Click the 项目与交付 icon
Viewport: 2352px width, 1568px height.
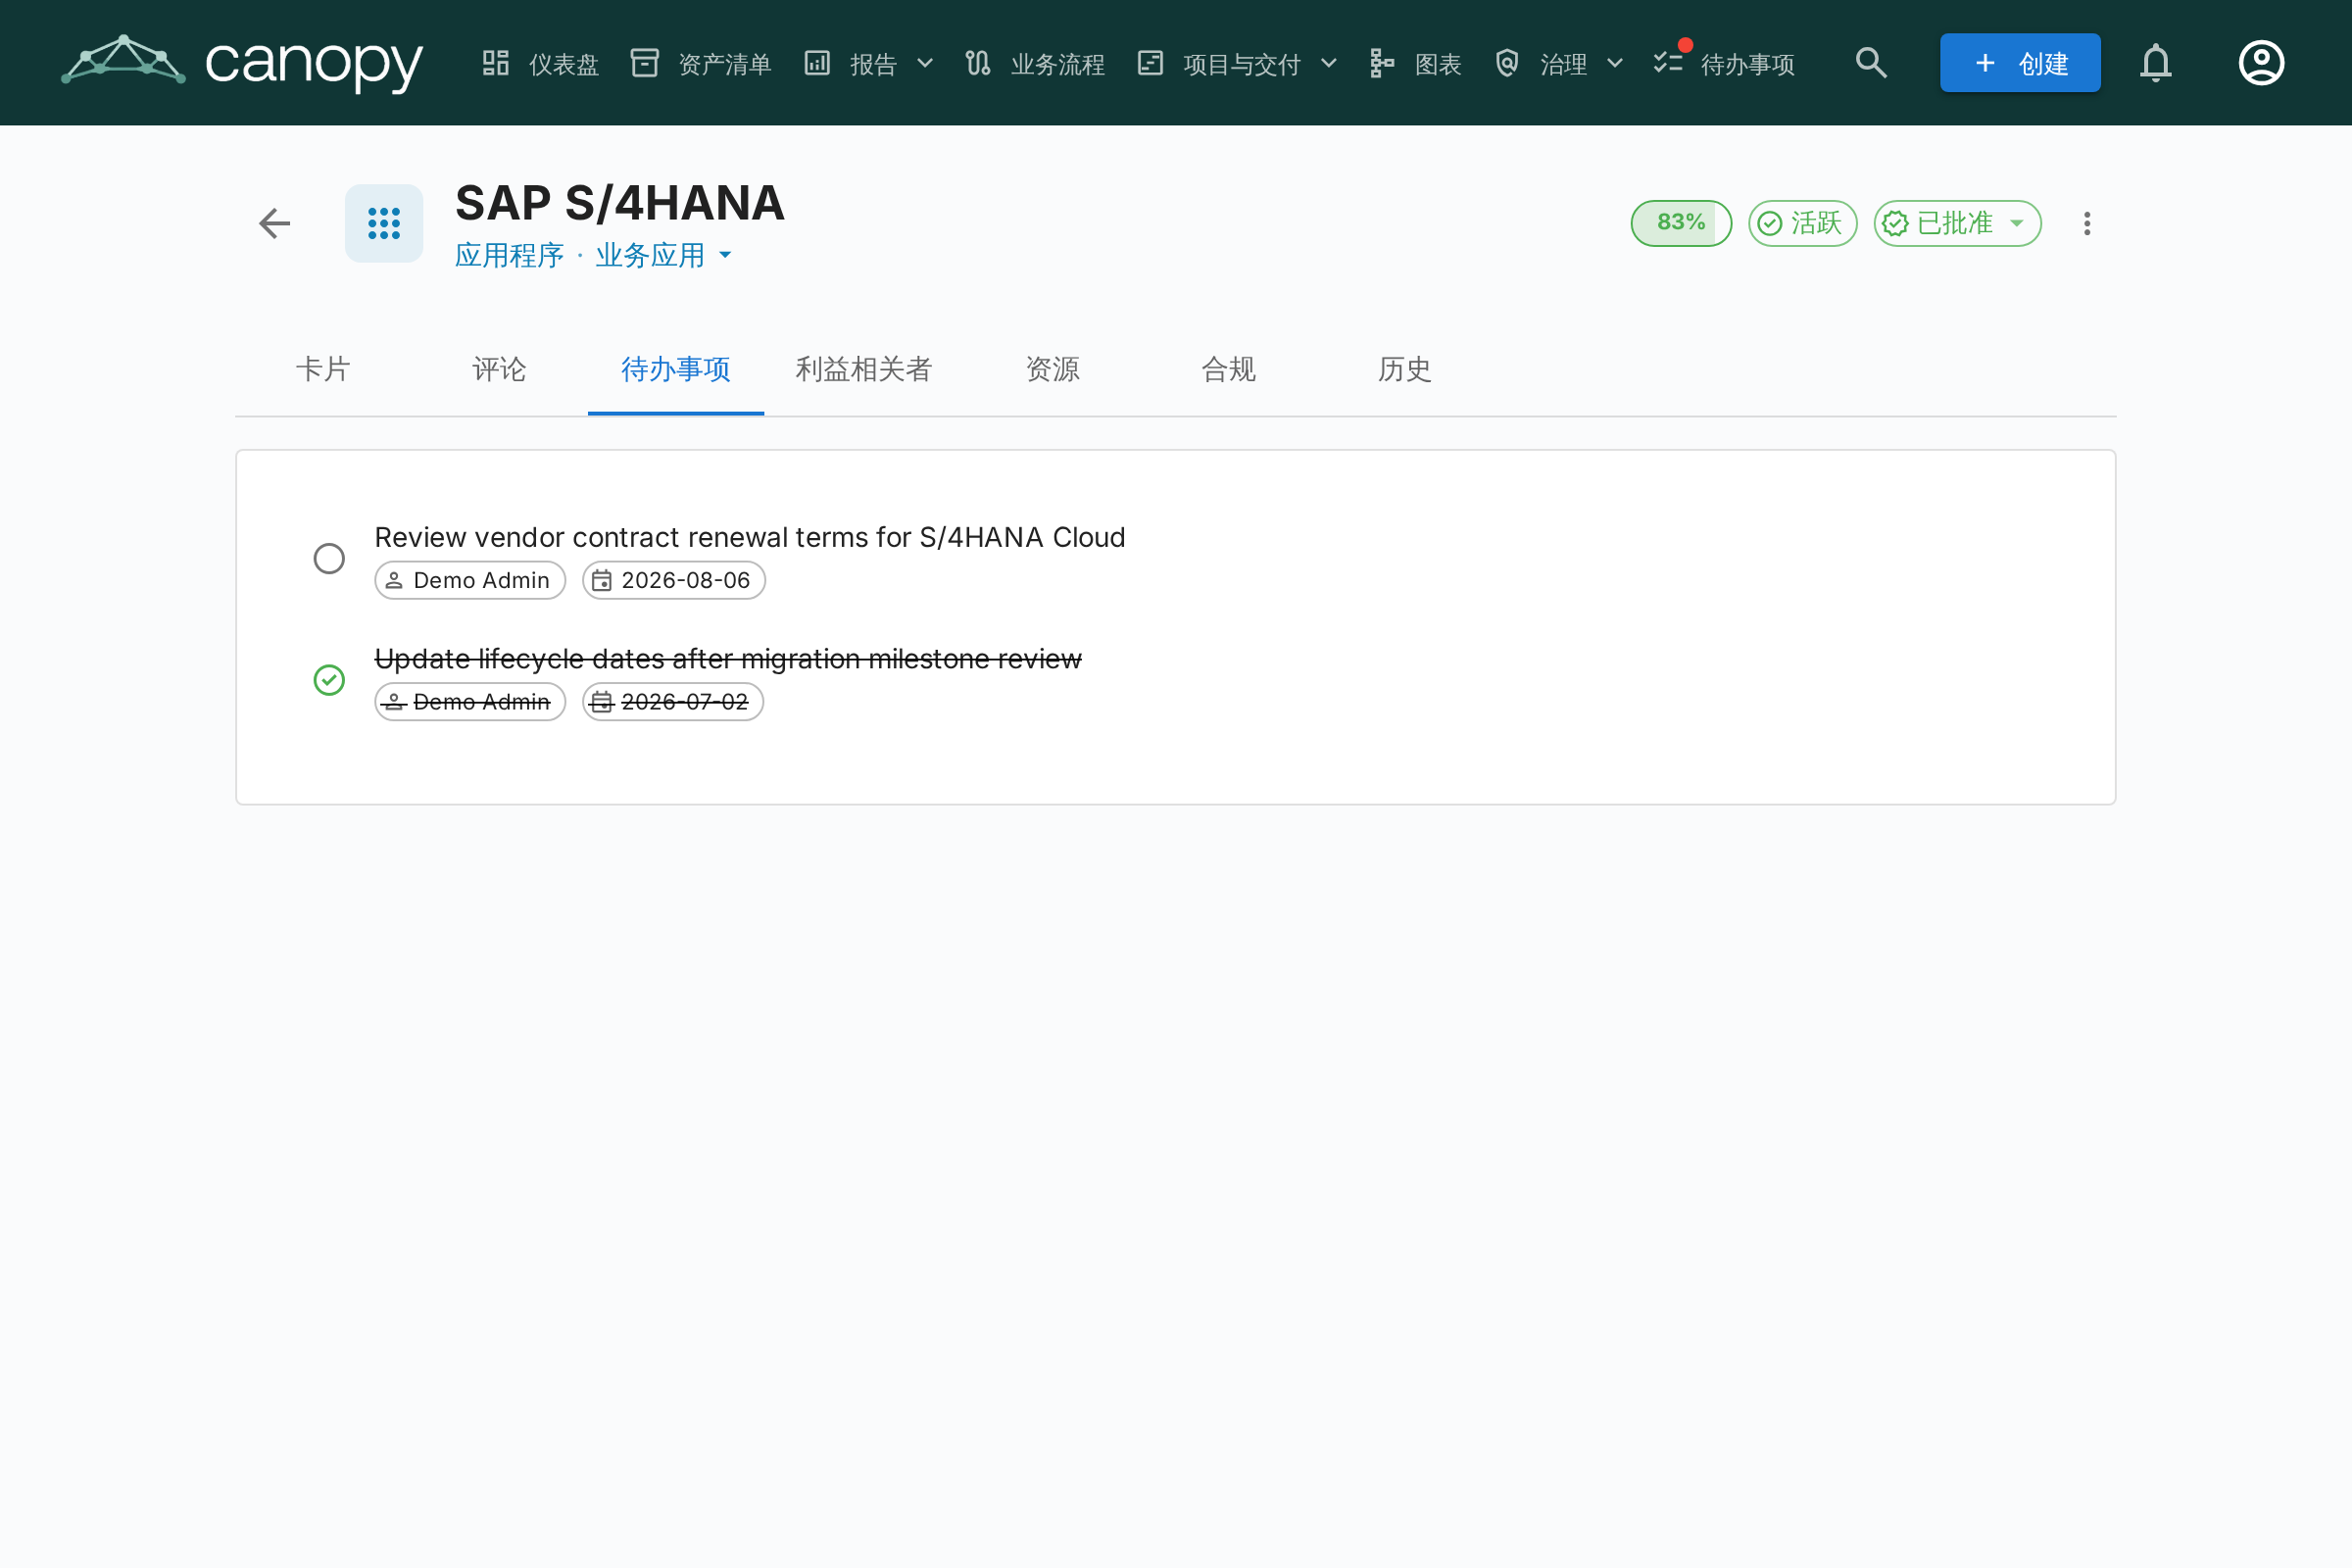1151,63
